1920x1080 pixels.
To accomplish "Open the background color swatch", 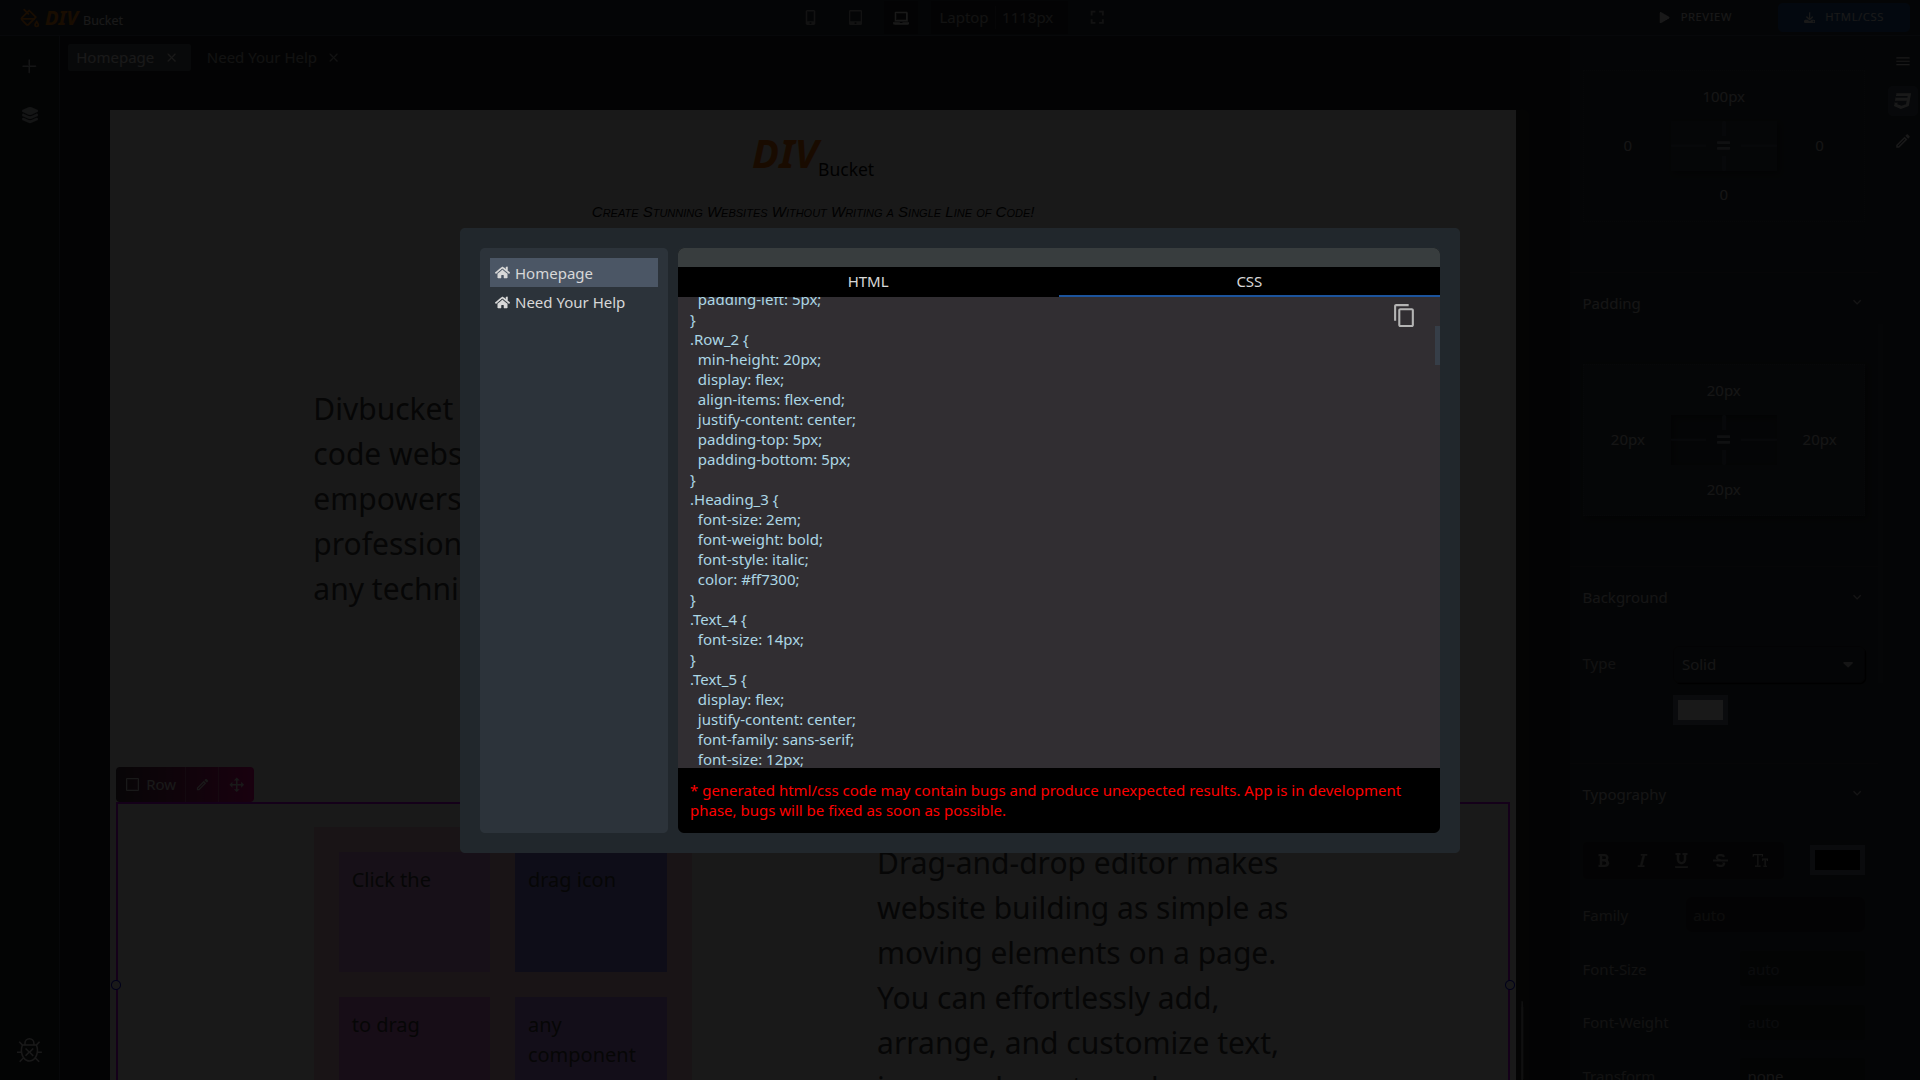I will [x=1700, y=710].
